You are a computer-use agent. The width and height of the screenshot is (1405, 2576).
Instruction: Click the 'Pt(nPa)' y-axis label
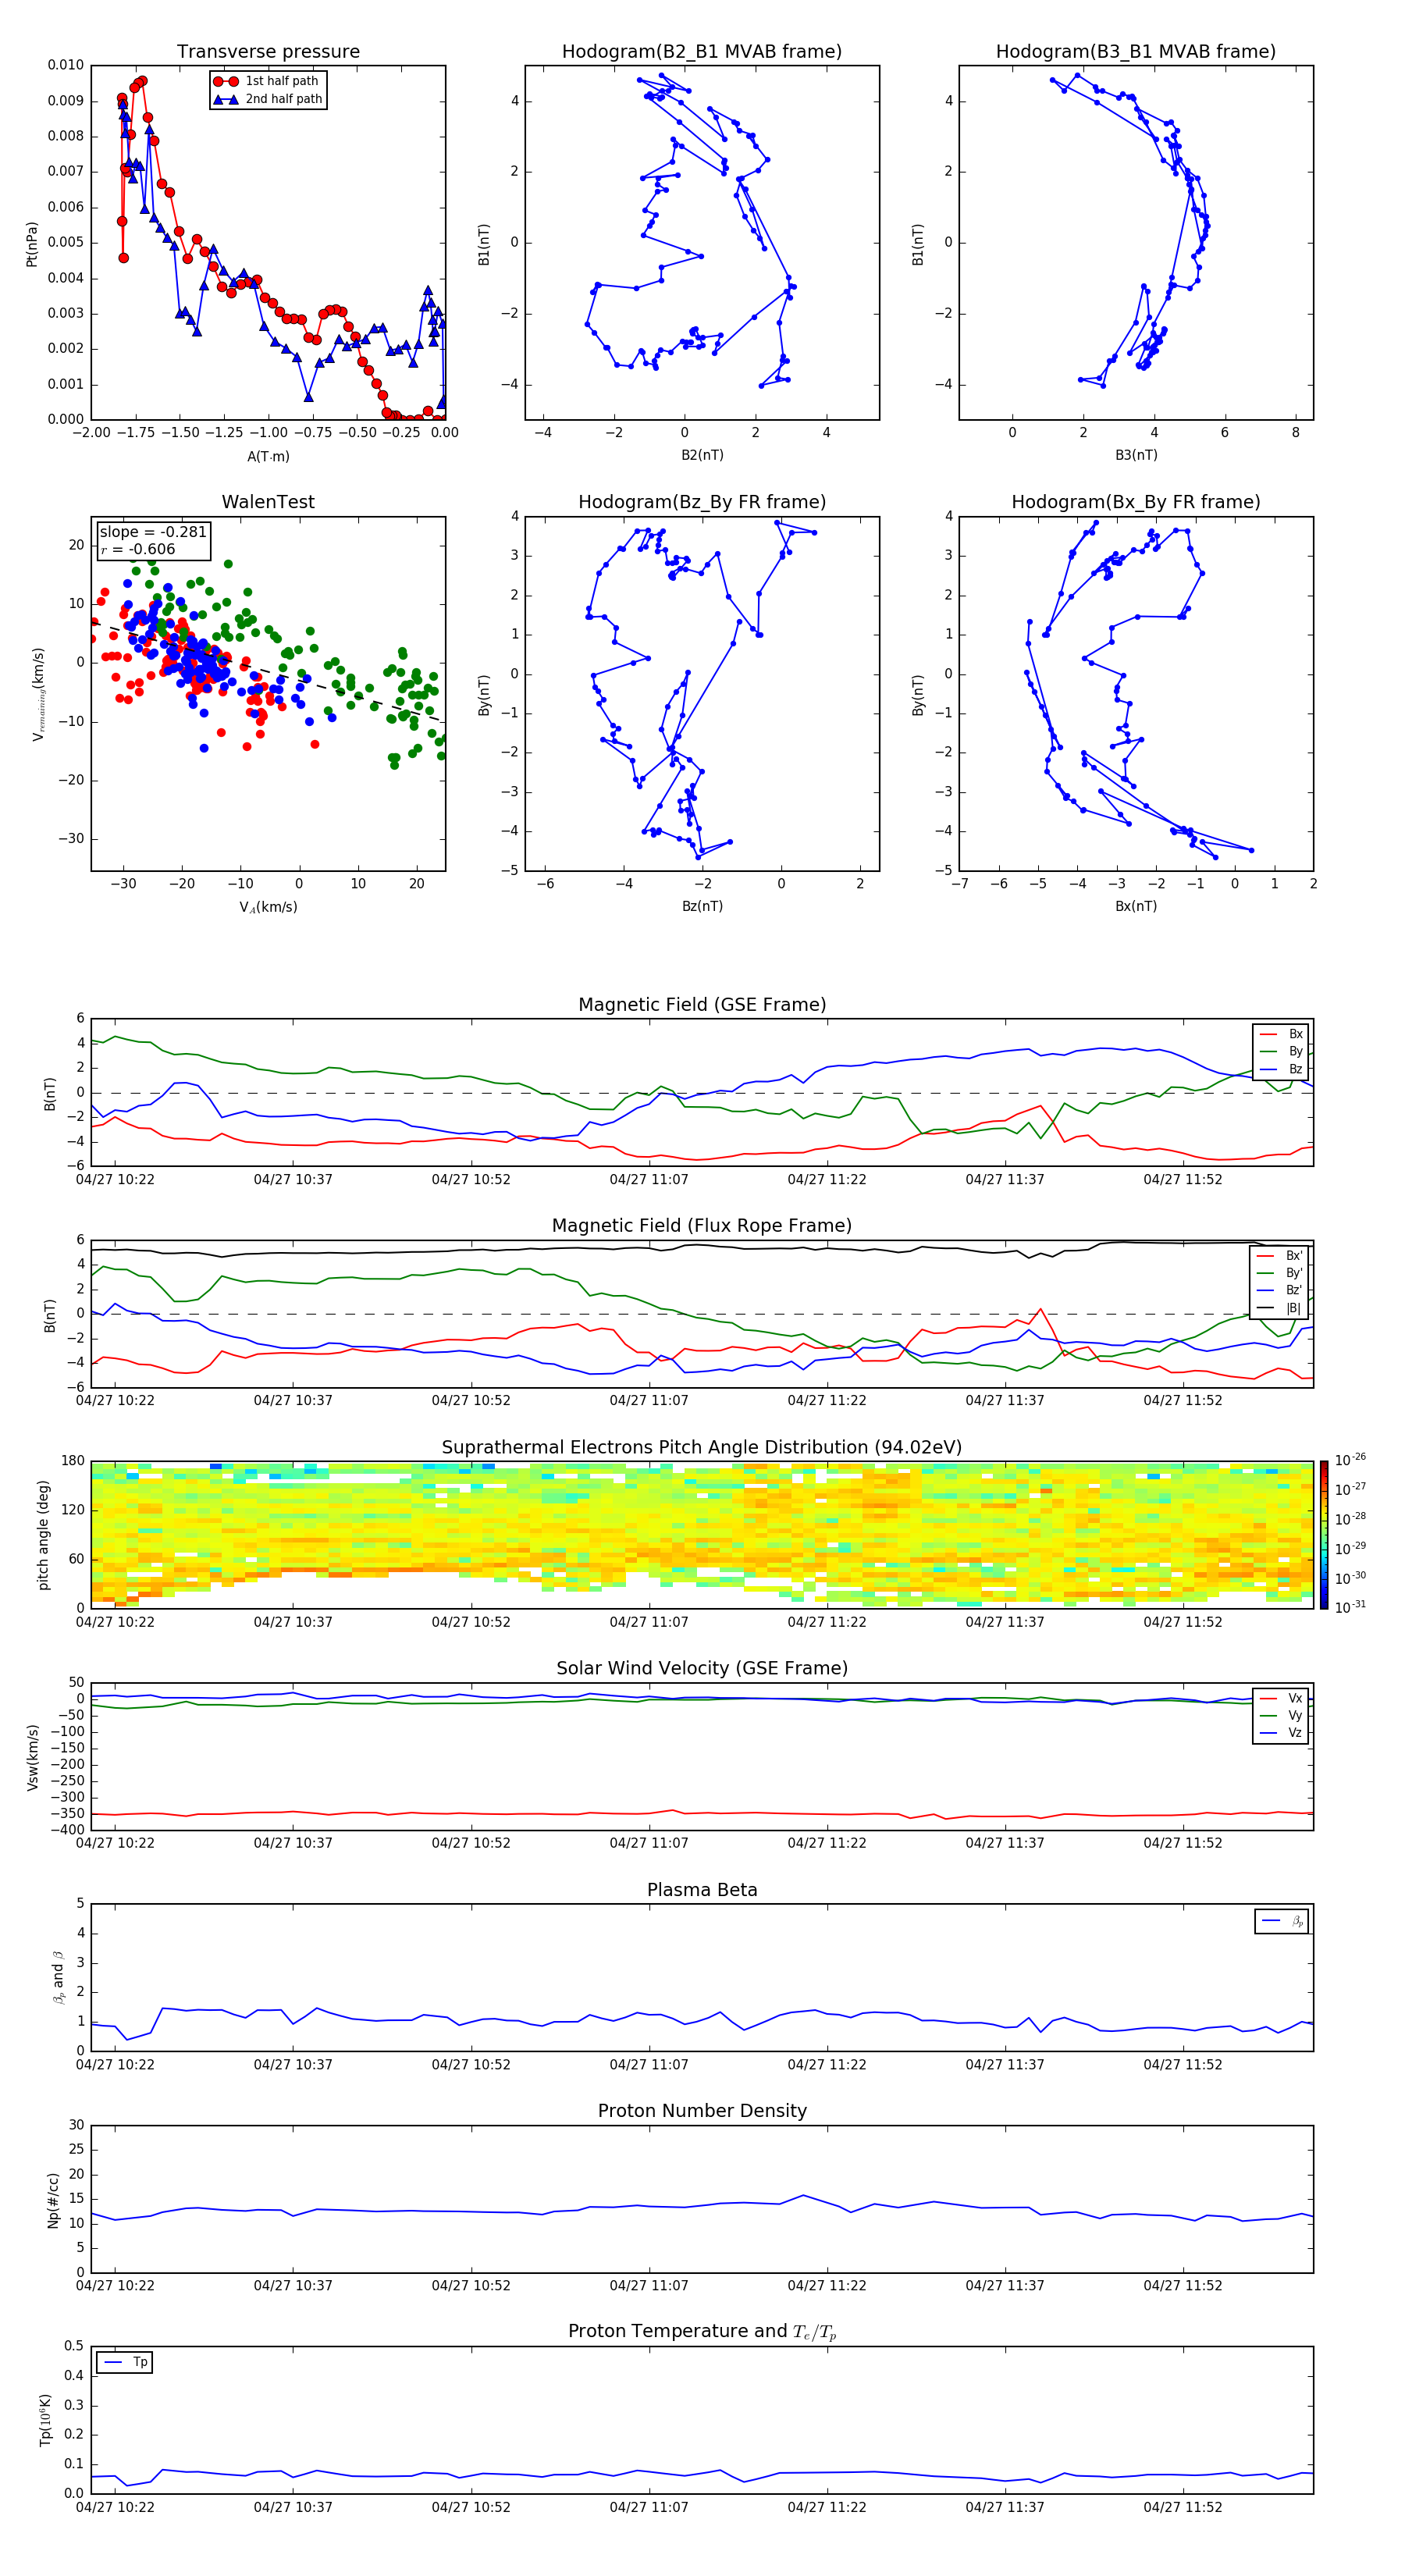tap(32, 244)
